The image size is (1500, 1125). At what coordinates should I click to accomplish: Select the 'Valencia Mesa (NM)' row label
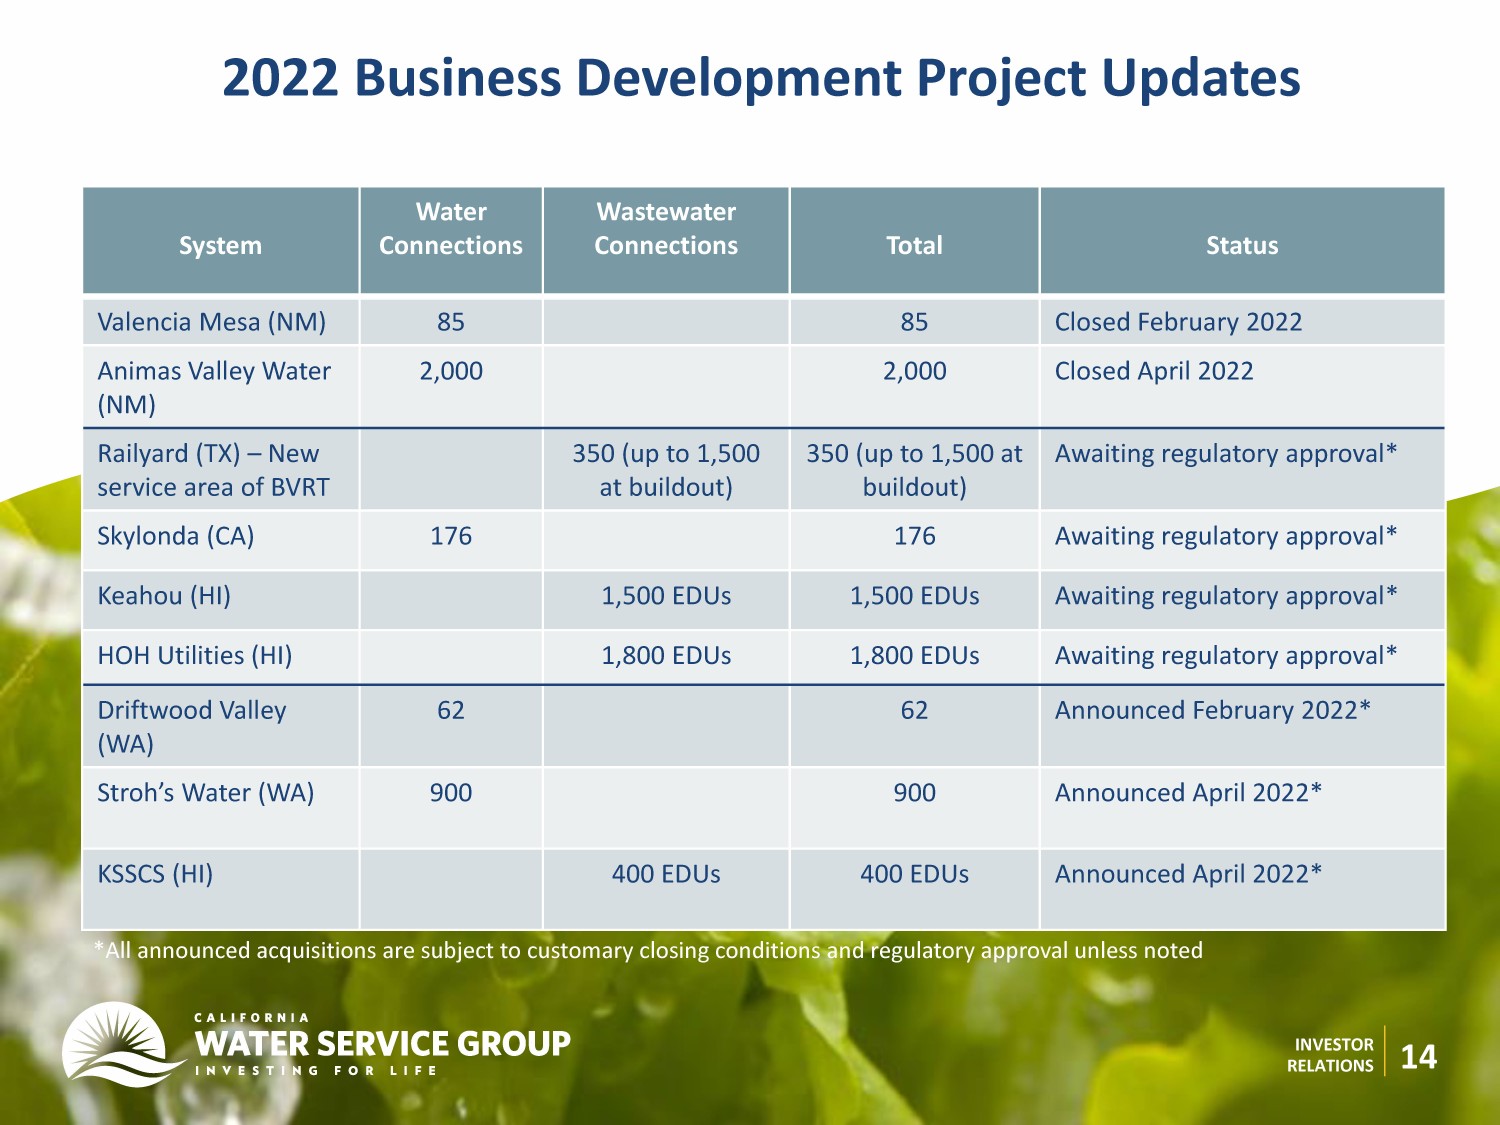pos(212,322)
